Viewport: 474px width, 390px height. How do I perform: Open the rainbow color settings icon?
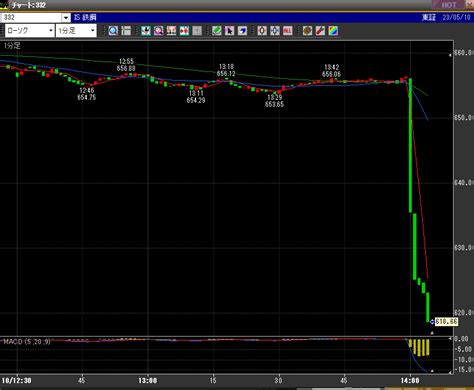[333, 31]
